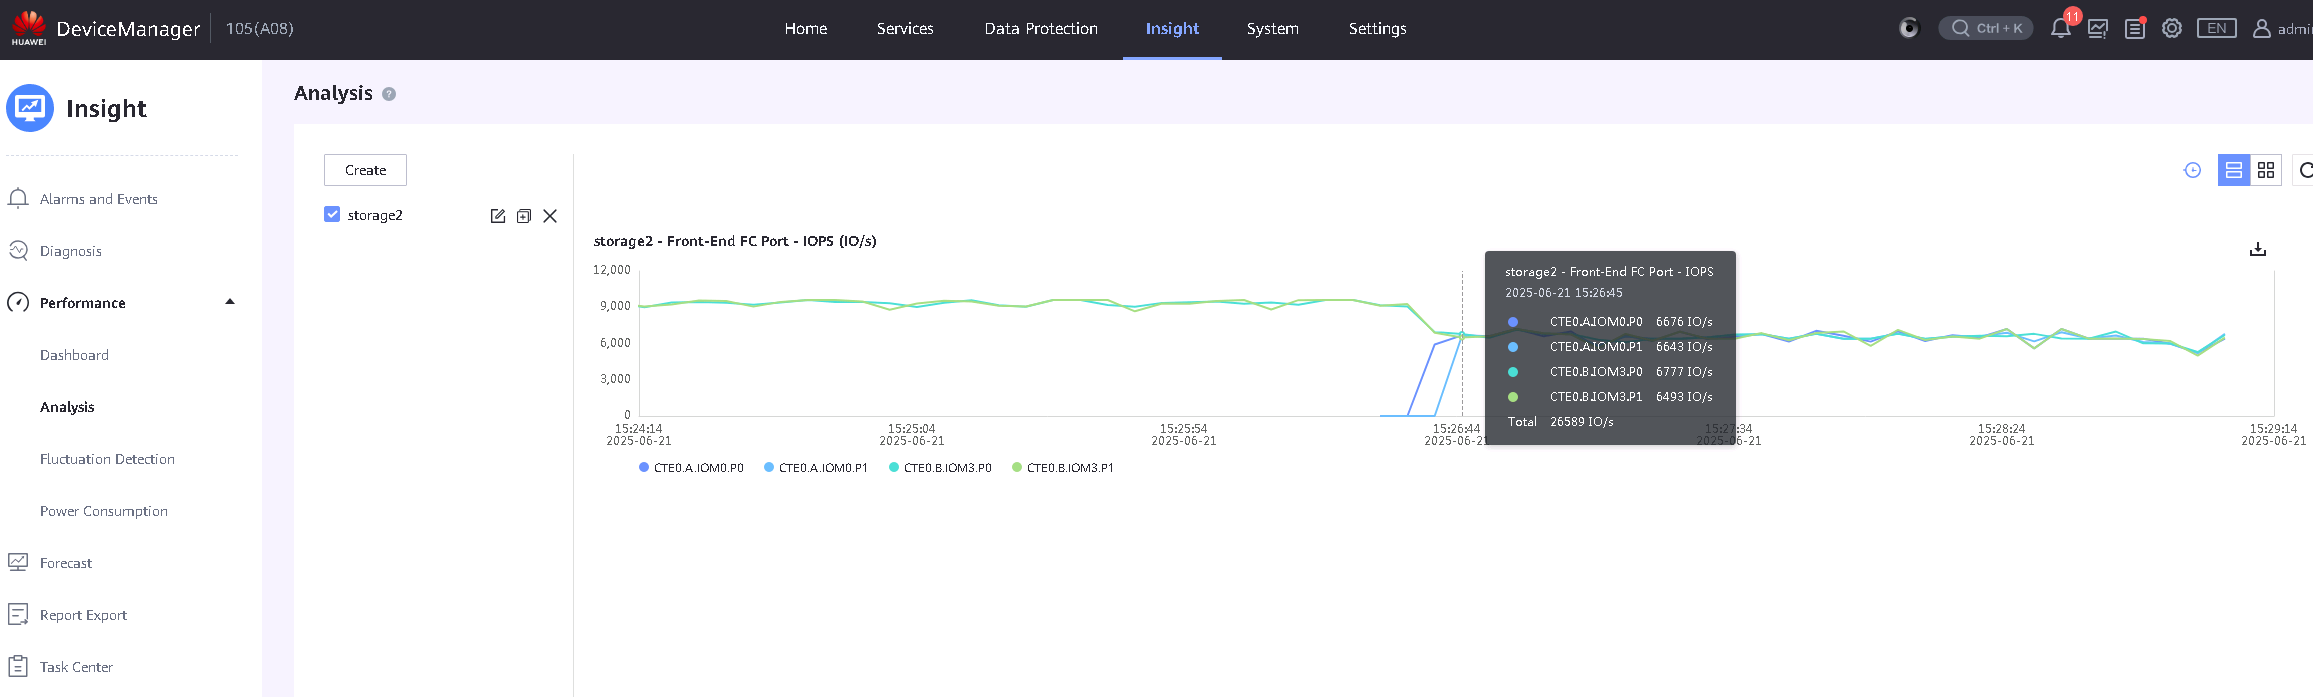Collapse the Performance menu arrow
This screenshot has height=697, width=2313.
click(230, 302)
